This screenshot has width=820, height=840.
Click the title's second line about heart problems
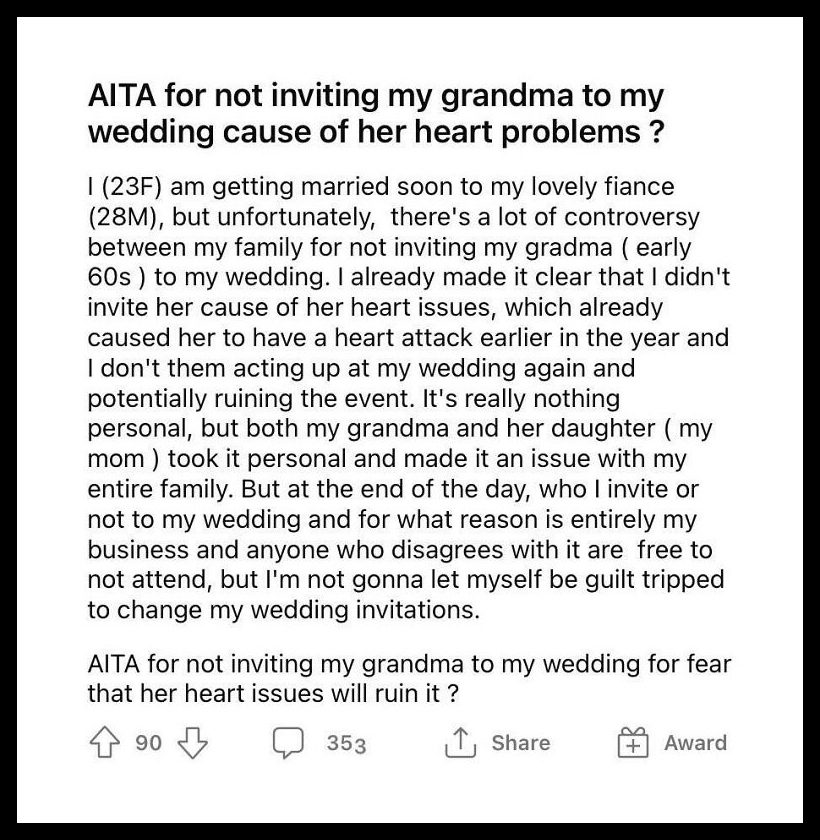coord(376,132)
